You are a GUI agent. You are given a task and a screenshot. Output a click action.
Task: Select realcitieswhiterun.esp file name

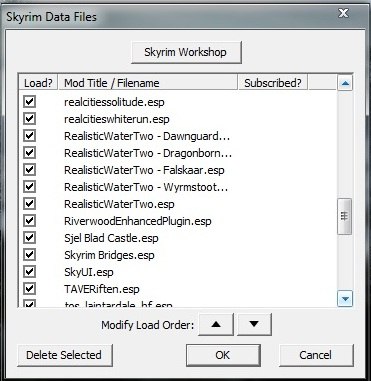[117, 119]
